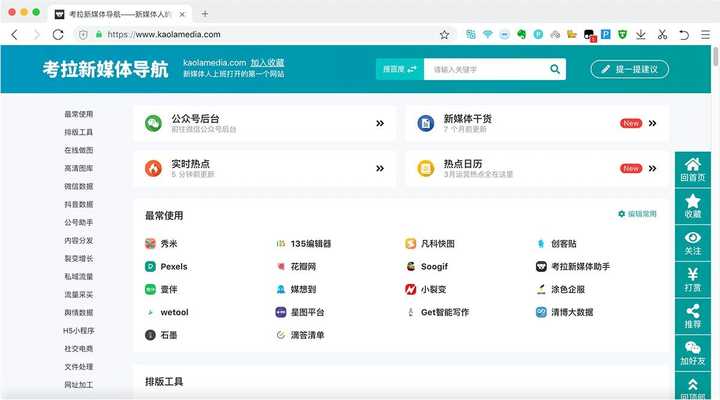Screen dimensions: 720x400
Task: Click the 提一提建议 button
Action: pyautogui.click(x=630, y=69)
